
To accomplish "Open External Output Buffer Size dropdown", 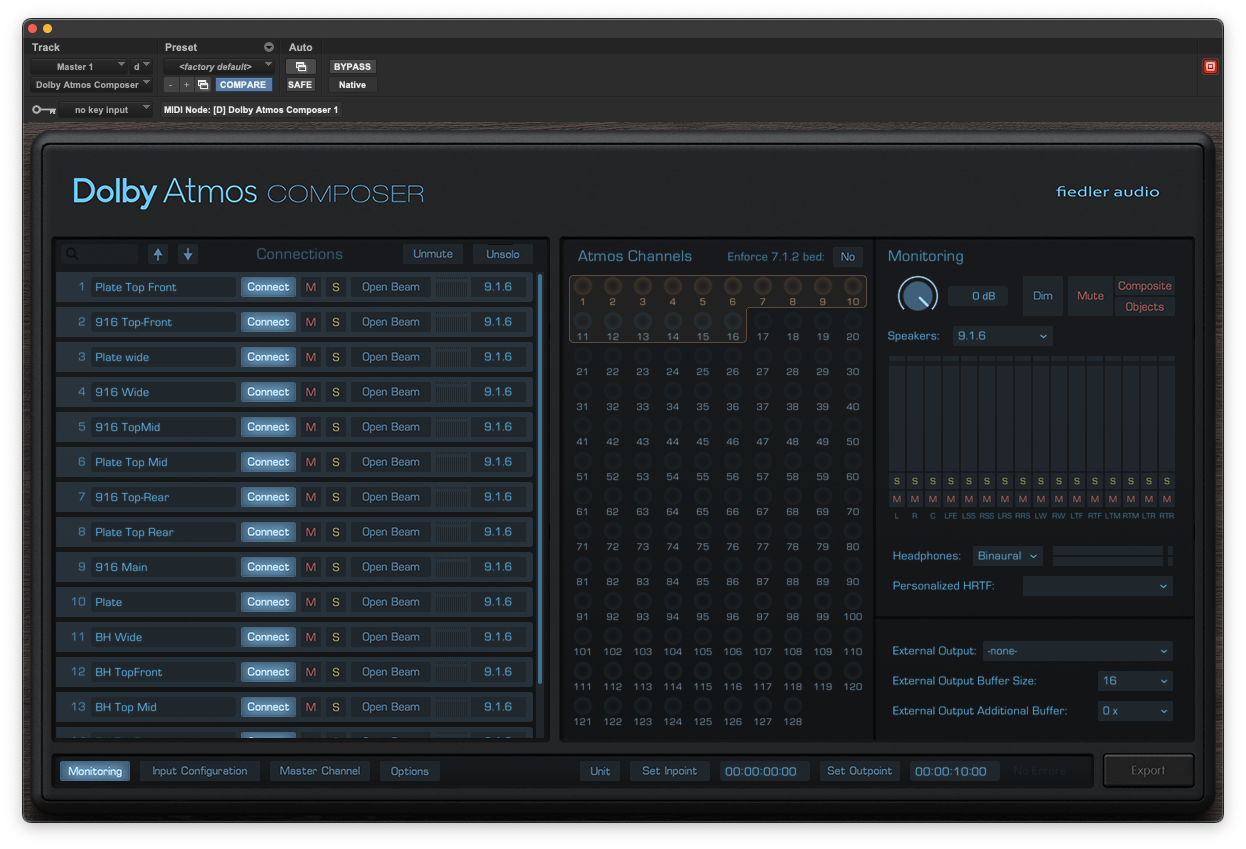I will coord(1135,681).
